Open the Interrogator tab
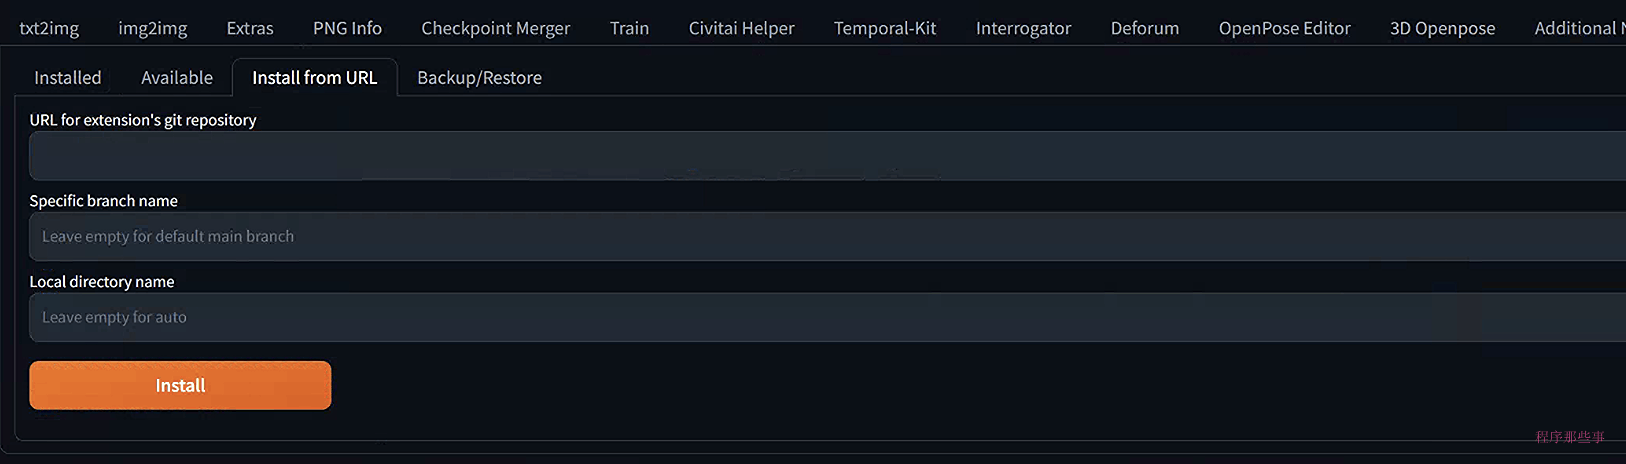This screenshot has width=1626, height=464. point(1023,28)
